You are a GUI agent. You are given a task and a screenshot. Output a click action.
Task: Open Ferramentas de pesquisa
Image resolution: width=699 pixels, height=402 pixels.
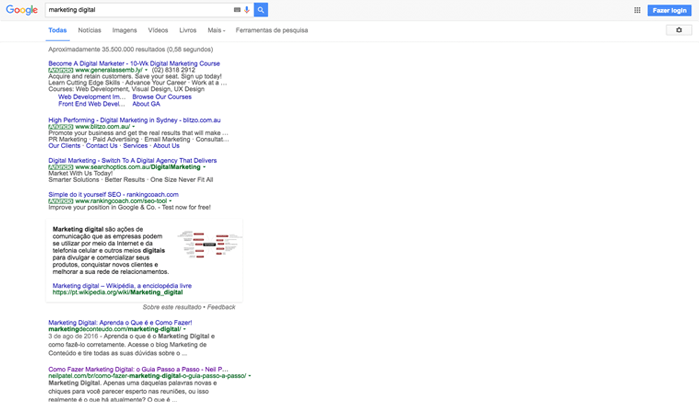(272, 30)
